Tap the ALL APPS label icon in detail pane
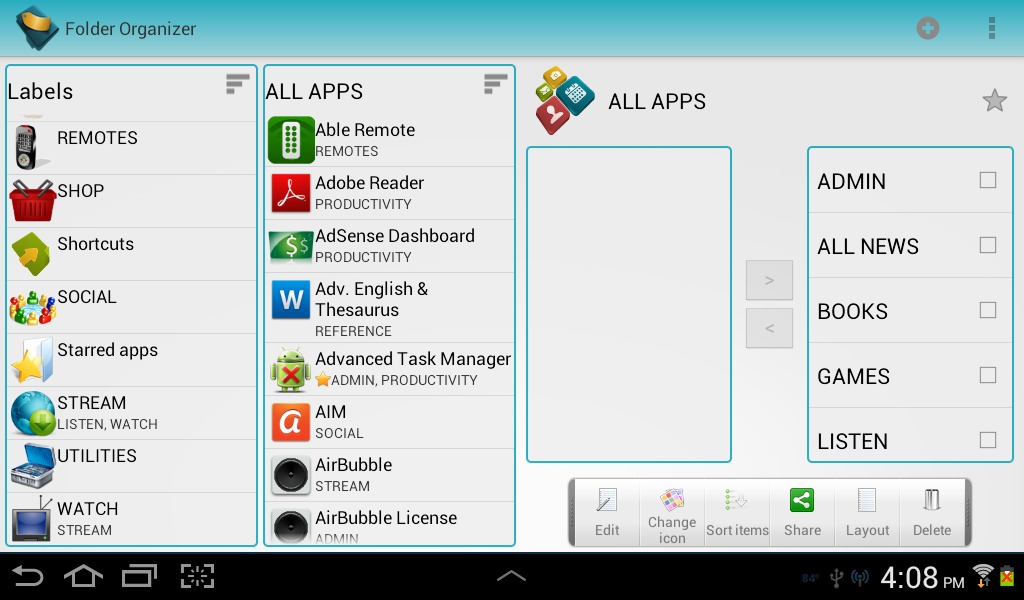Screen dimensions: 1024x600 [564, 100]
